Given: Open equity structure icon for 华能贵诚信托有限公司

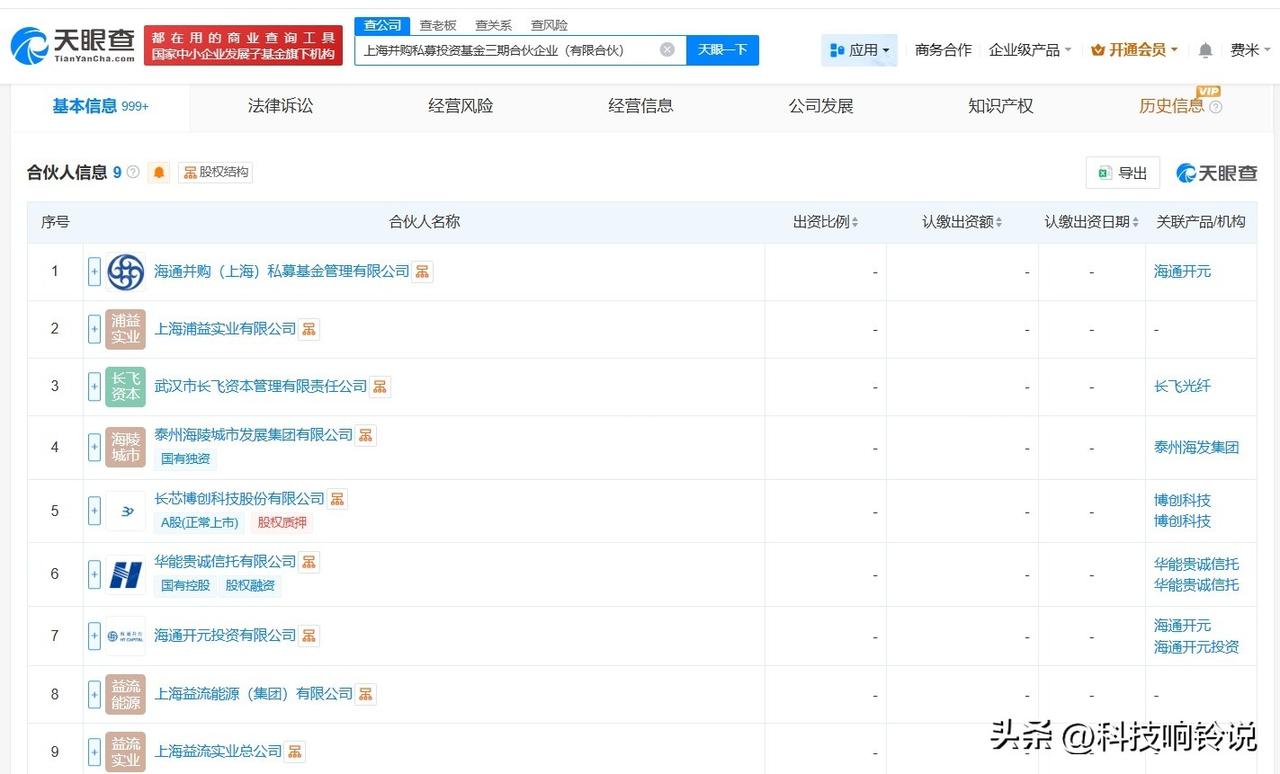Looking at the screenshot, I should [309, 562].
